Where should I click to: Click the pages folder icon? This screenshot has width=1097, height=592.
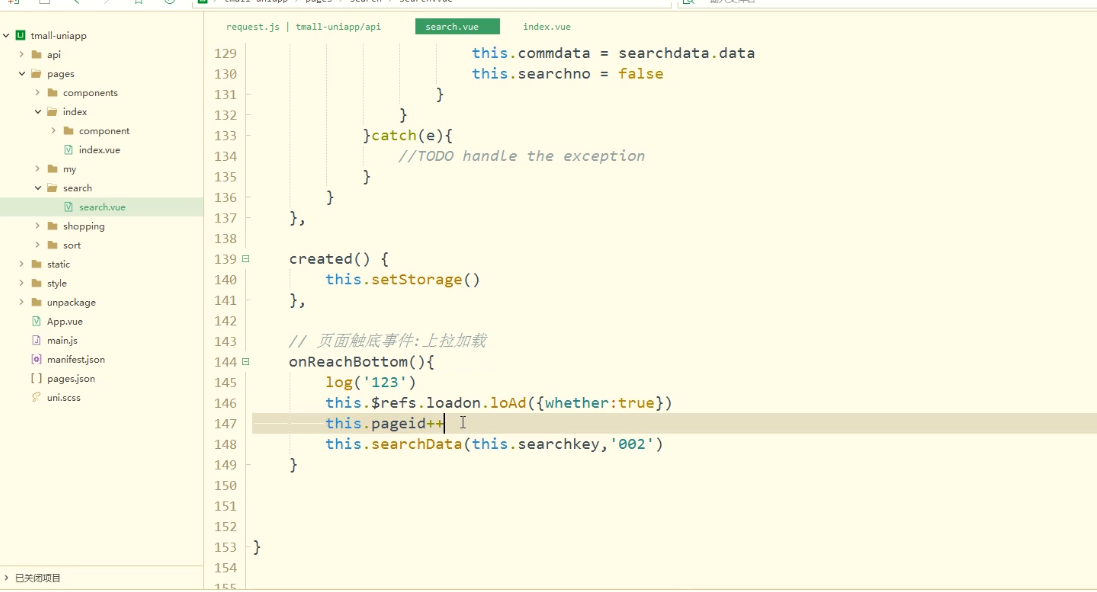pos(36,73)
